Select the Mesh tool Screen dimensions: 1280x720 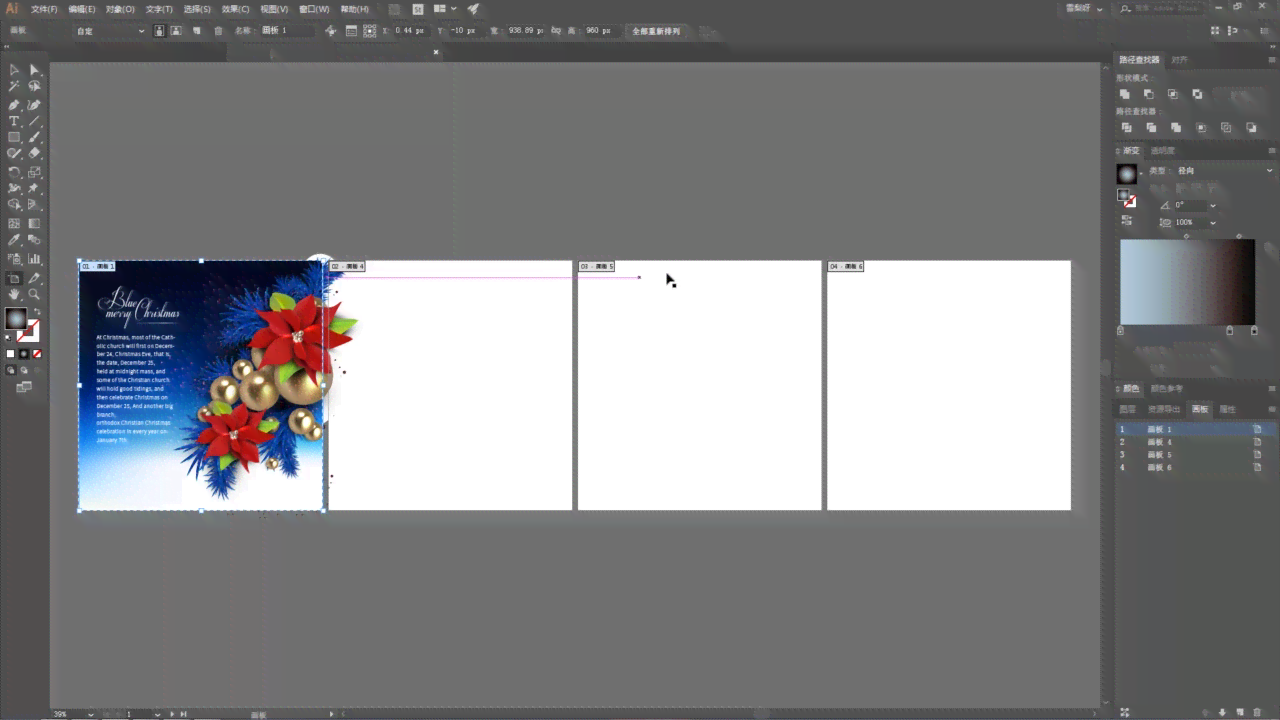point(14,223)
